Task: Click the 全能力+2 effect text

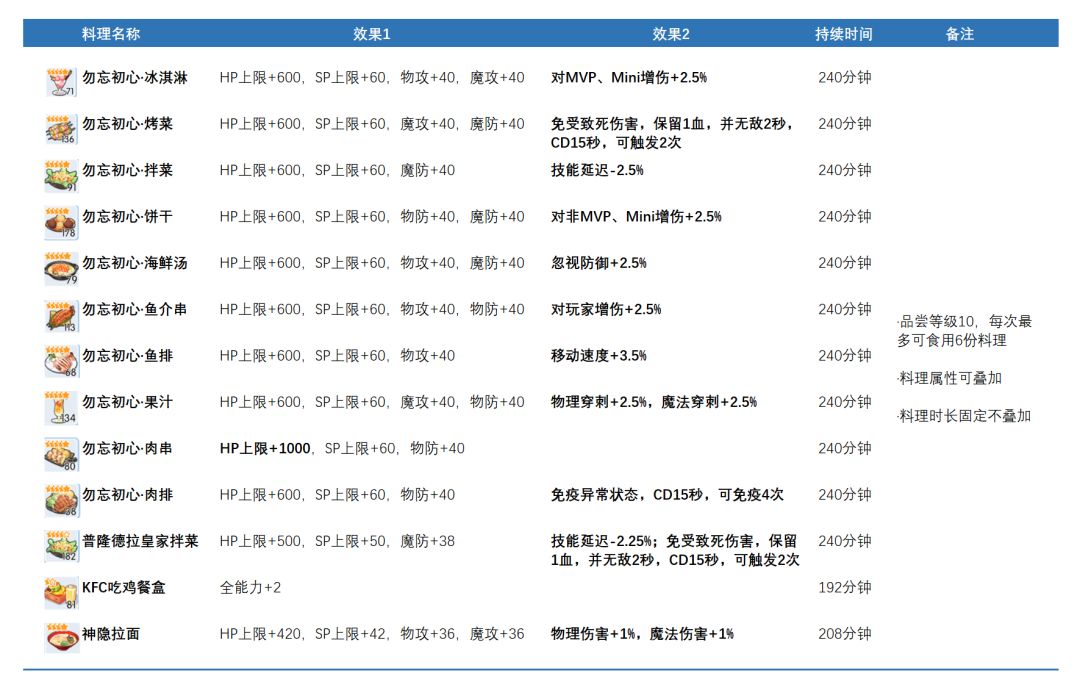Action: (x=250, y=587)
